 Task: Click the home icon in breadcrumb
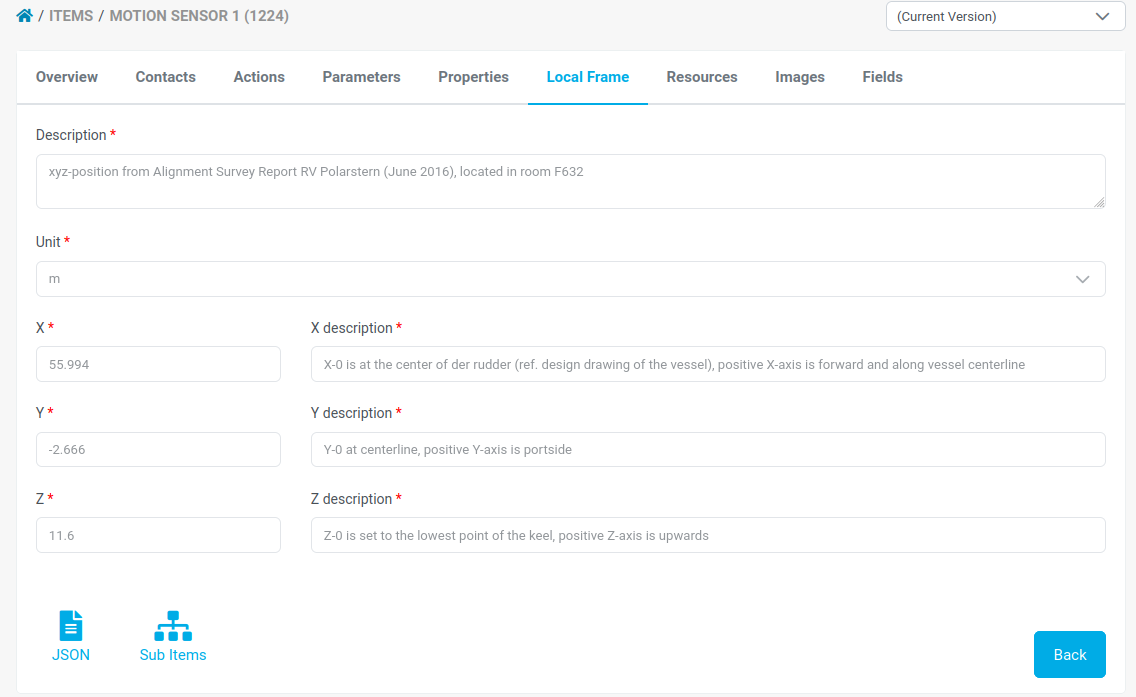(25, 16)
